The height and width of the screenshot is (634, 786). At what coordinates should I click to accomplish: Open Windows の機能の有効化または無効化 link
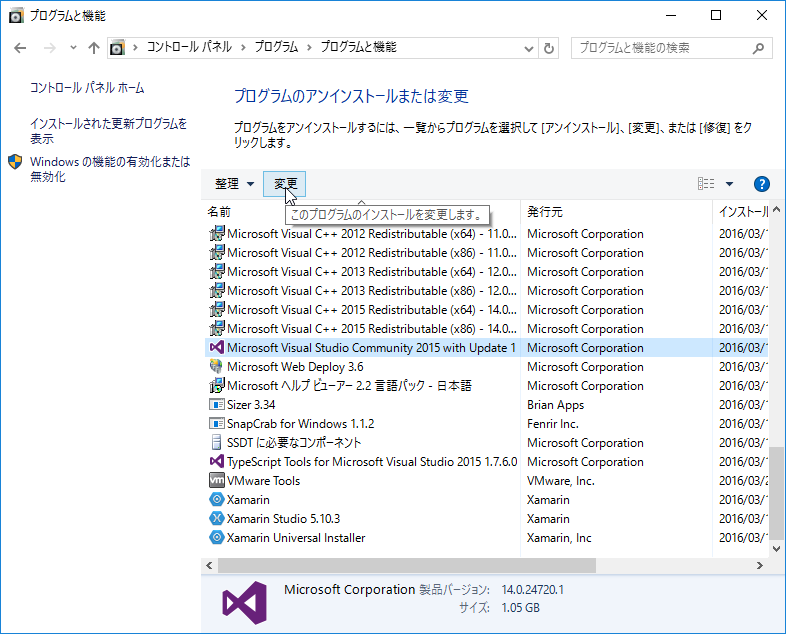[110, 169]
